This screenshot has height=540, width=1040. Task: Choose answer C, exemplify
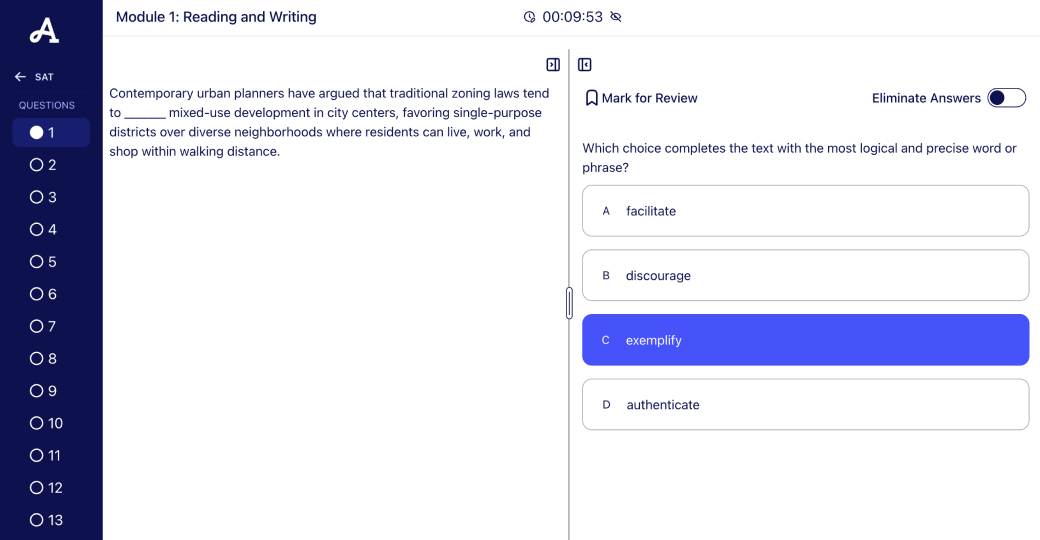point(805,340)
